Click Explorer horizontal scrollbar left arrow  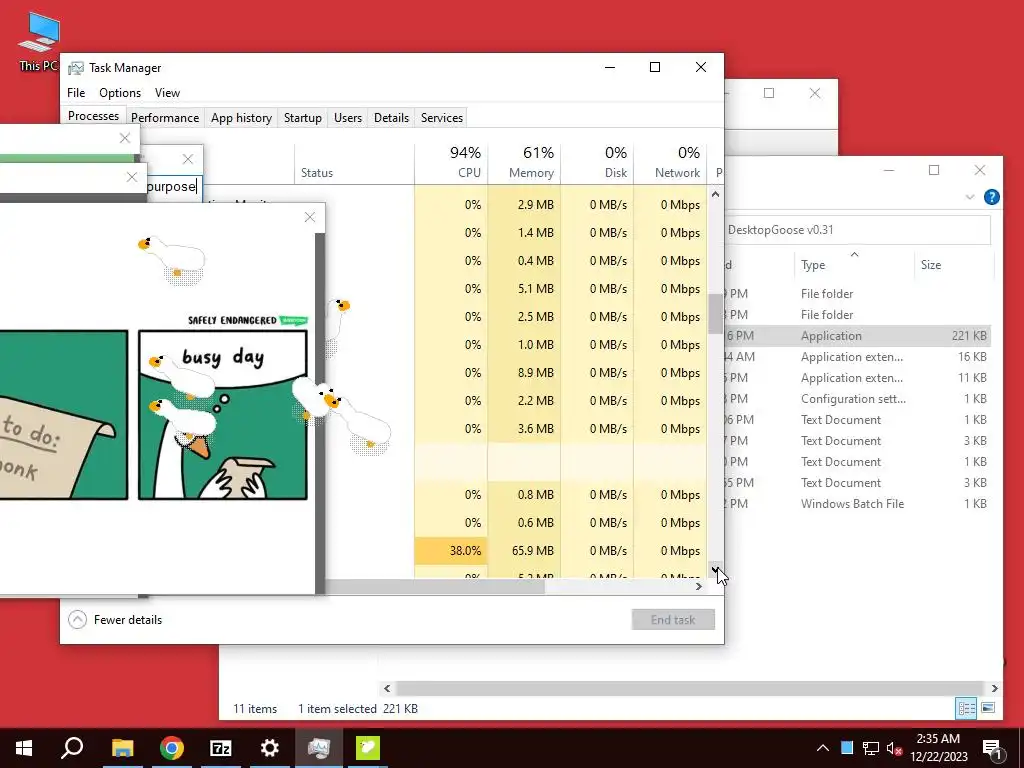pos(387,688)
